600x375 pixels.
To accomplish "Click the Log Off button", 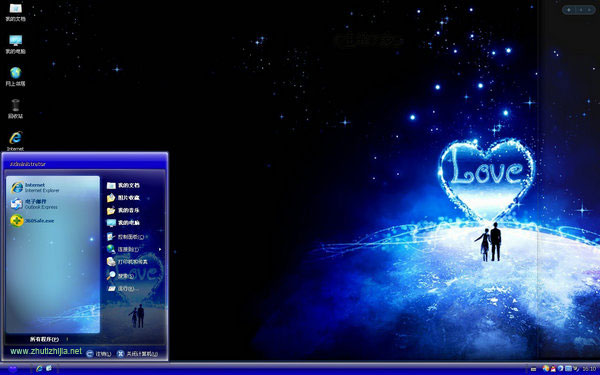I will (x=98, y=354).
